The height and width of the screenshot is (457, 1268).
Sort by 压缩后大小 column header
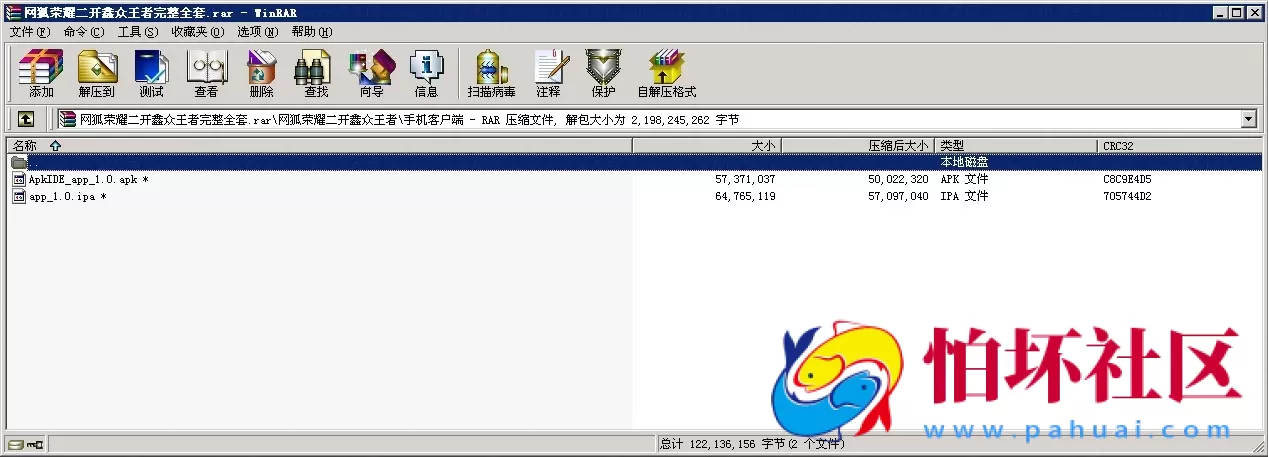858,146
